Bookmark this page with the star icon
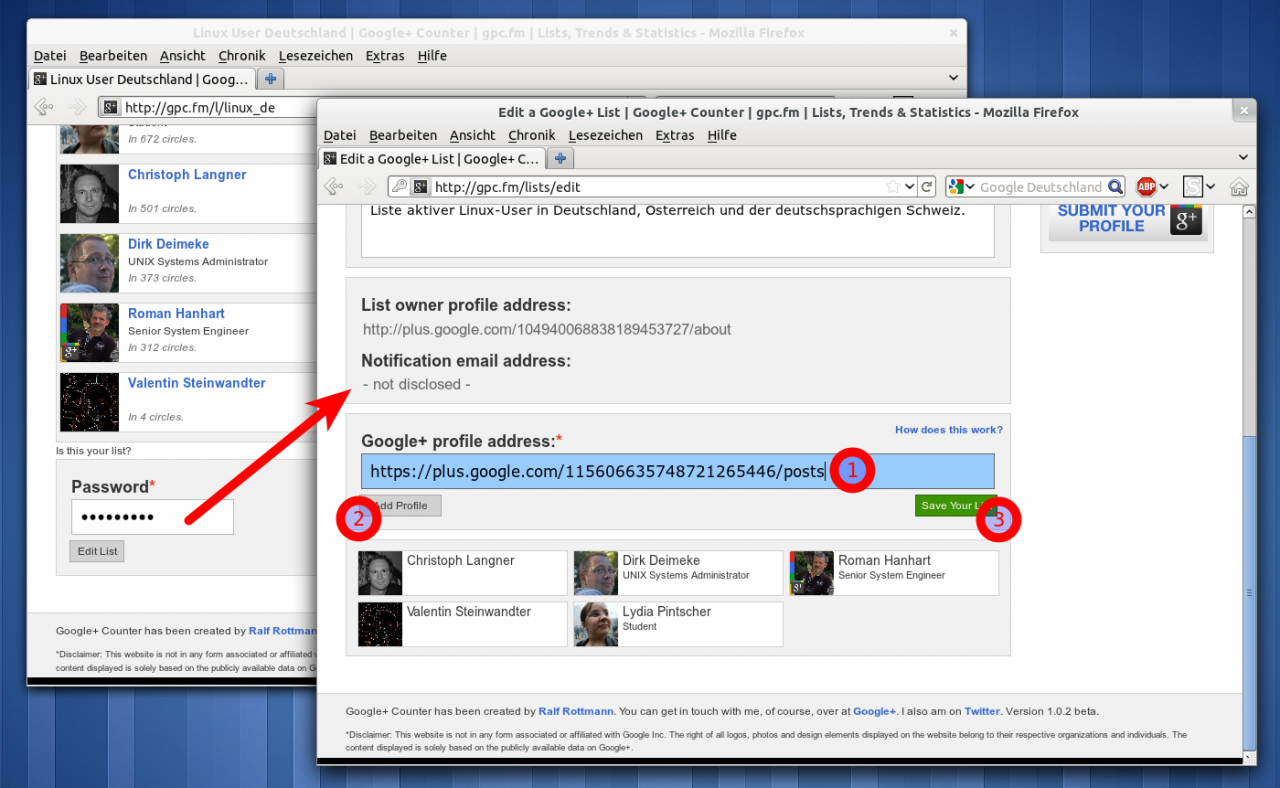This screenshot has height=788, width=1280. [893, 187]
